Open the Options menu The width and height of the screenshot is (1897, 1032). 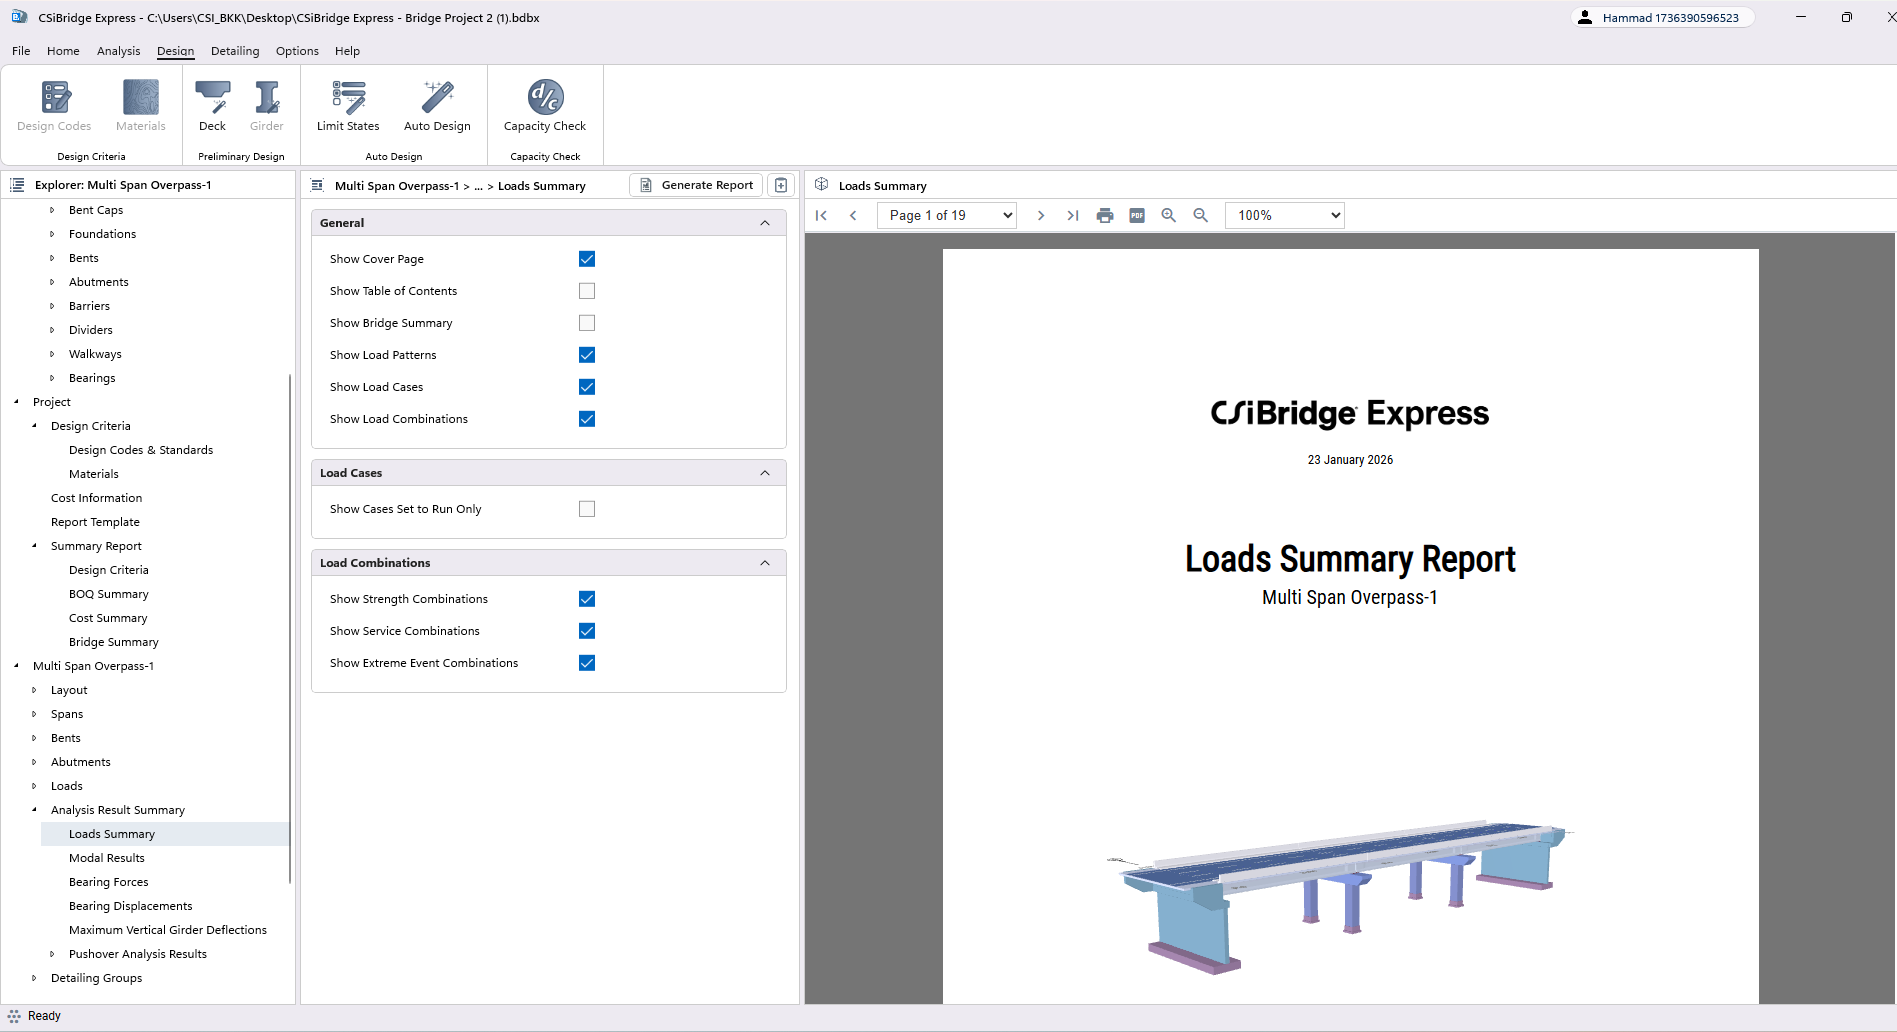point(296,50)
